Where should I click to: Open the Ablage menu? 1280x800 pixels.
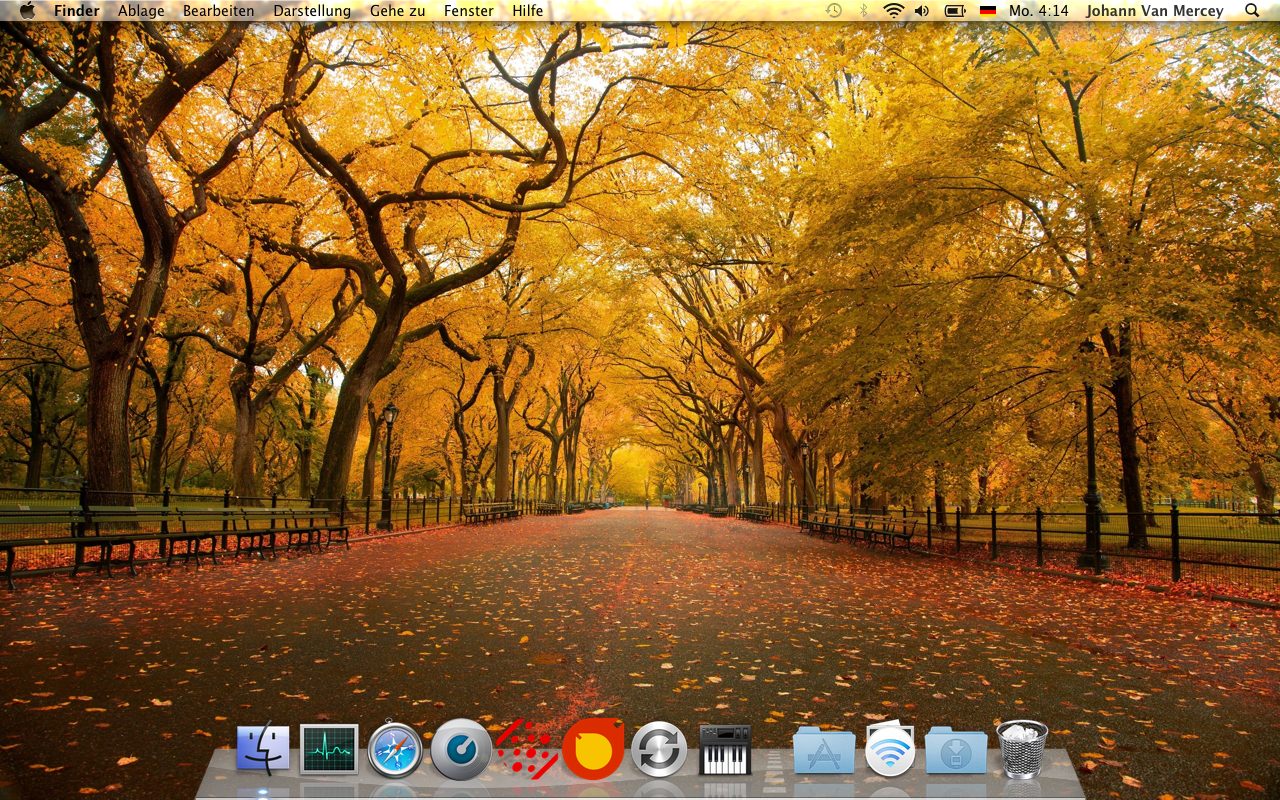pos(141,10)
